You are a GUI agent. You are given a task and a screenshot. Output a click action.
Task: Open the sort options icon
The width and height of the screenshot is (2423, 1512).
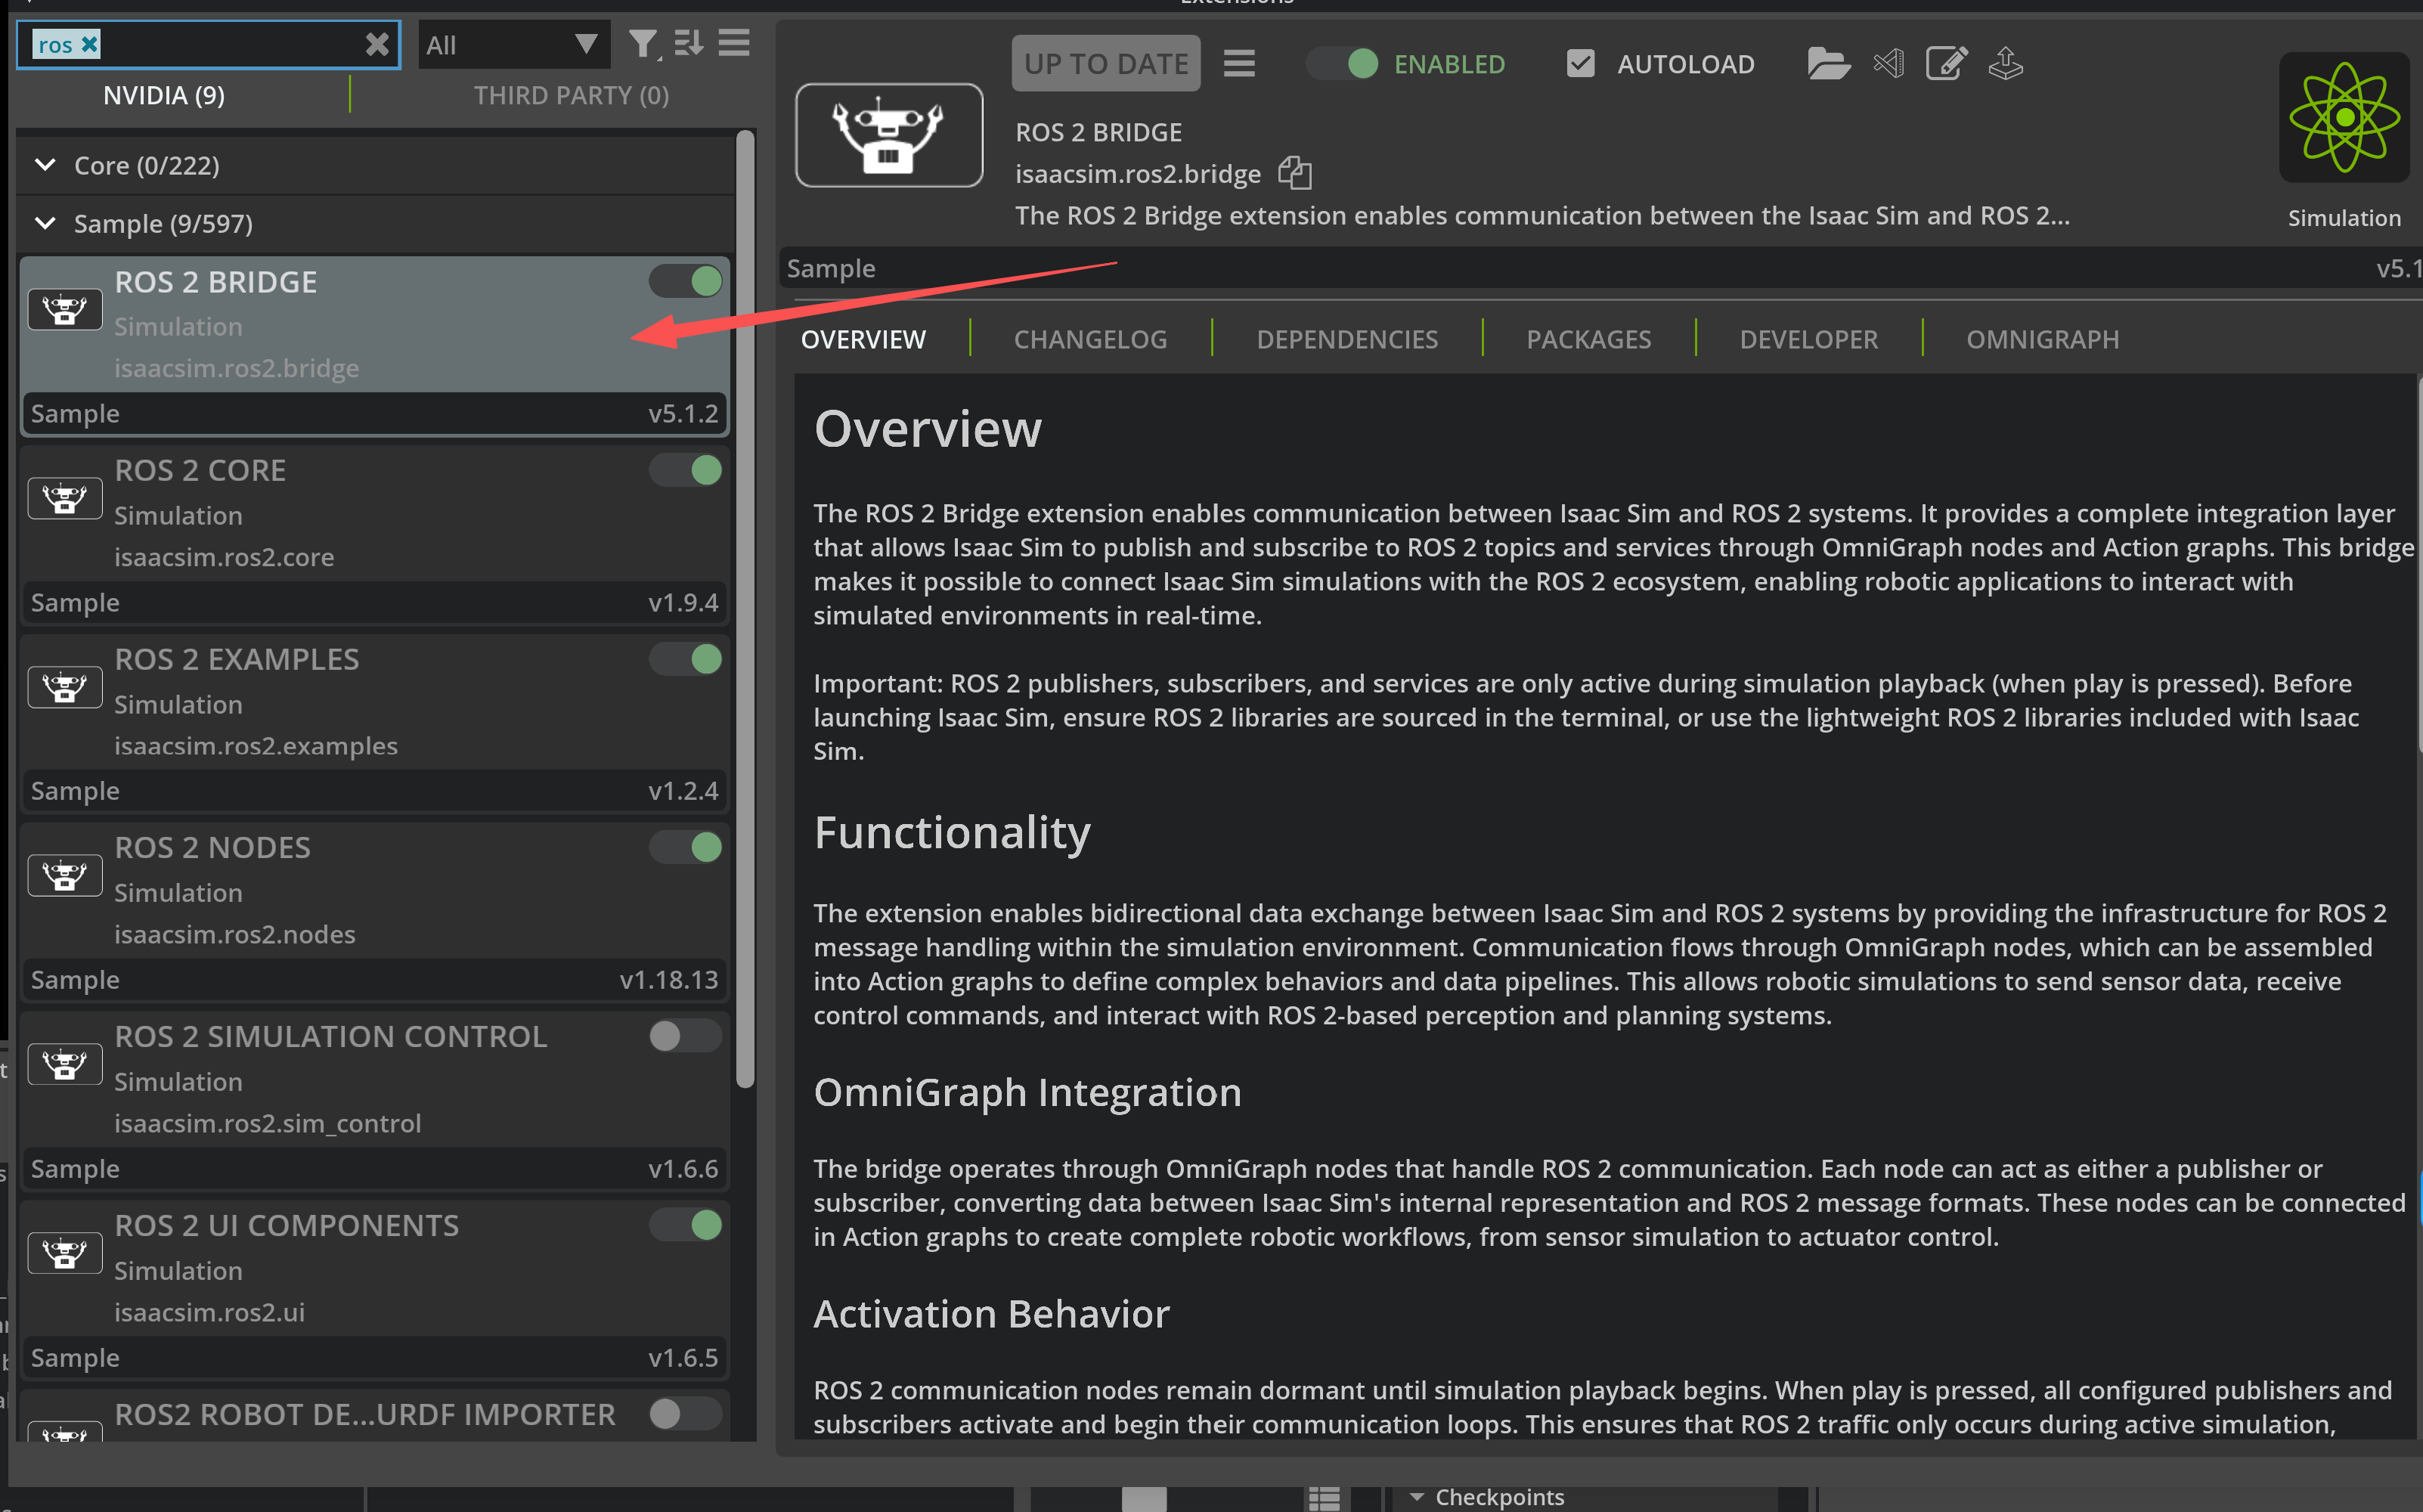tap(688, 43)
